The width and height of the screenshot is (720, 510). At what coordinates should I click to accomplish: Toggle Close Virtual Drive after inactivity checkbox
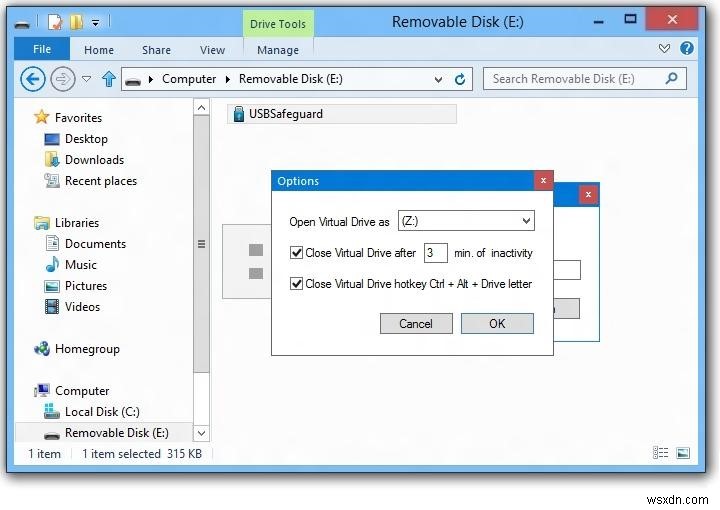[297, 252]
